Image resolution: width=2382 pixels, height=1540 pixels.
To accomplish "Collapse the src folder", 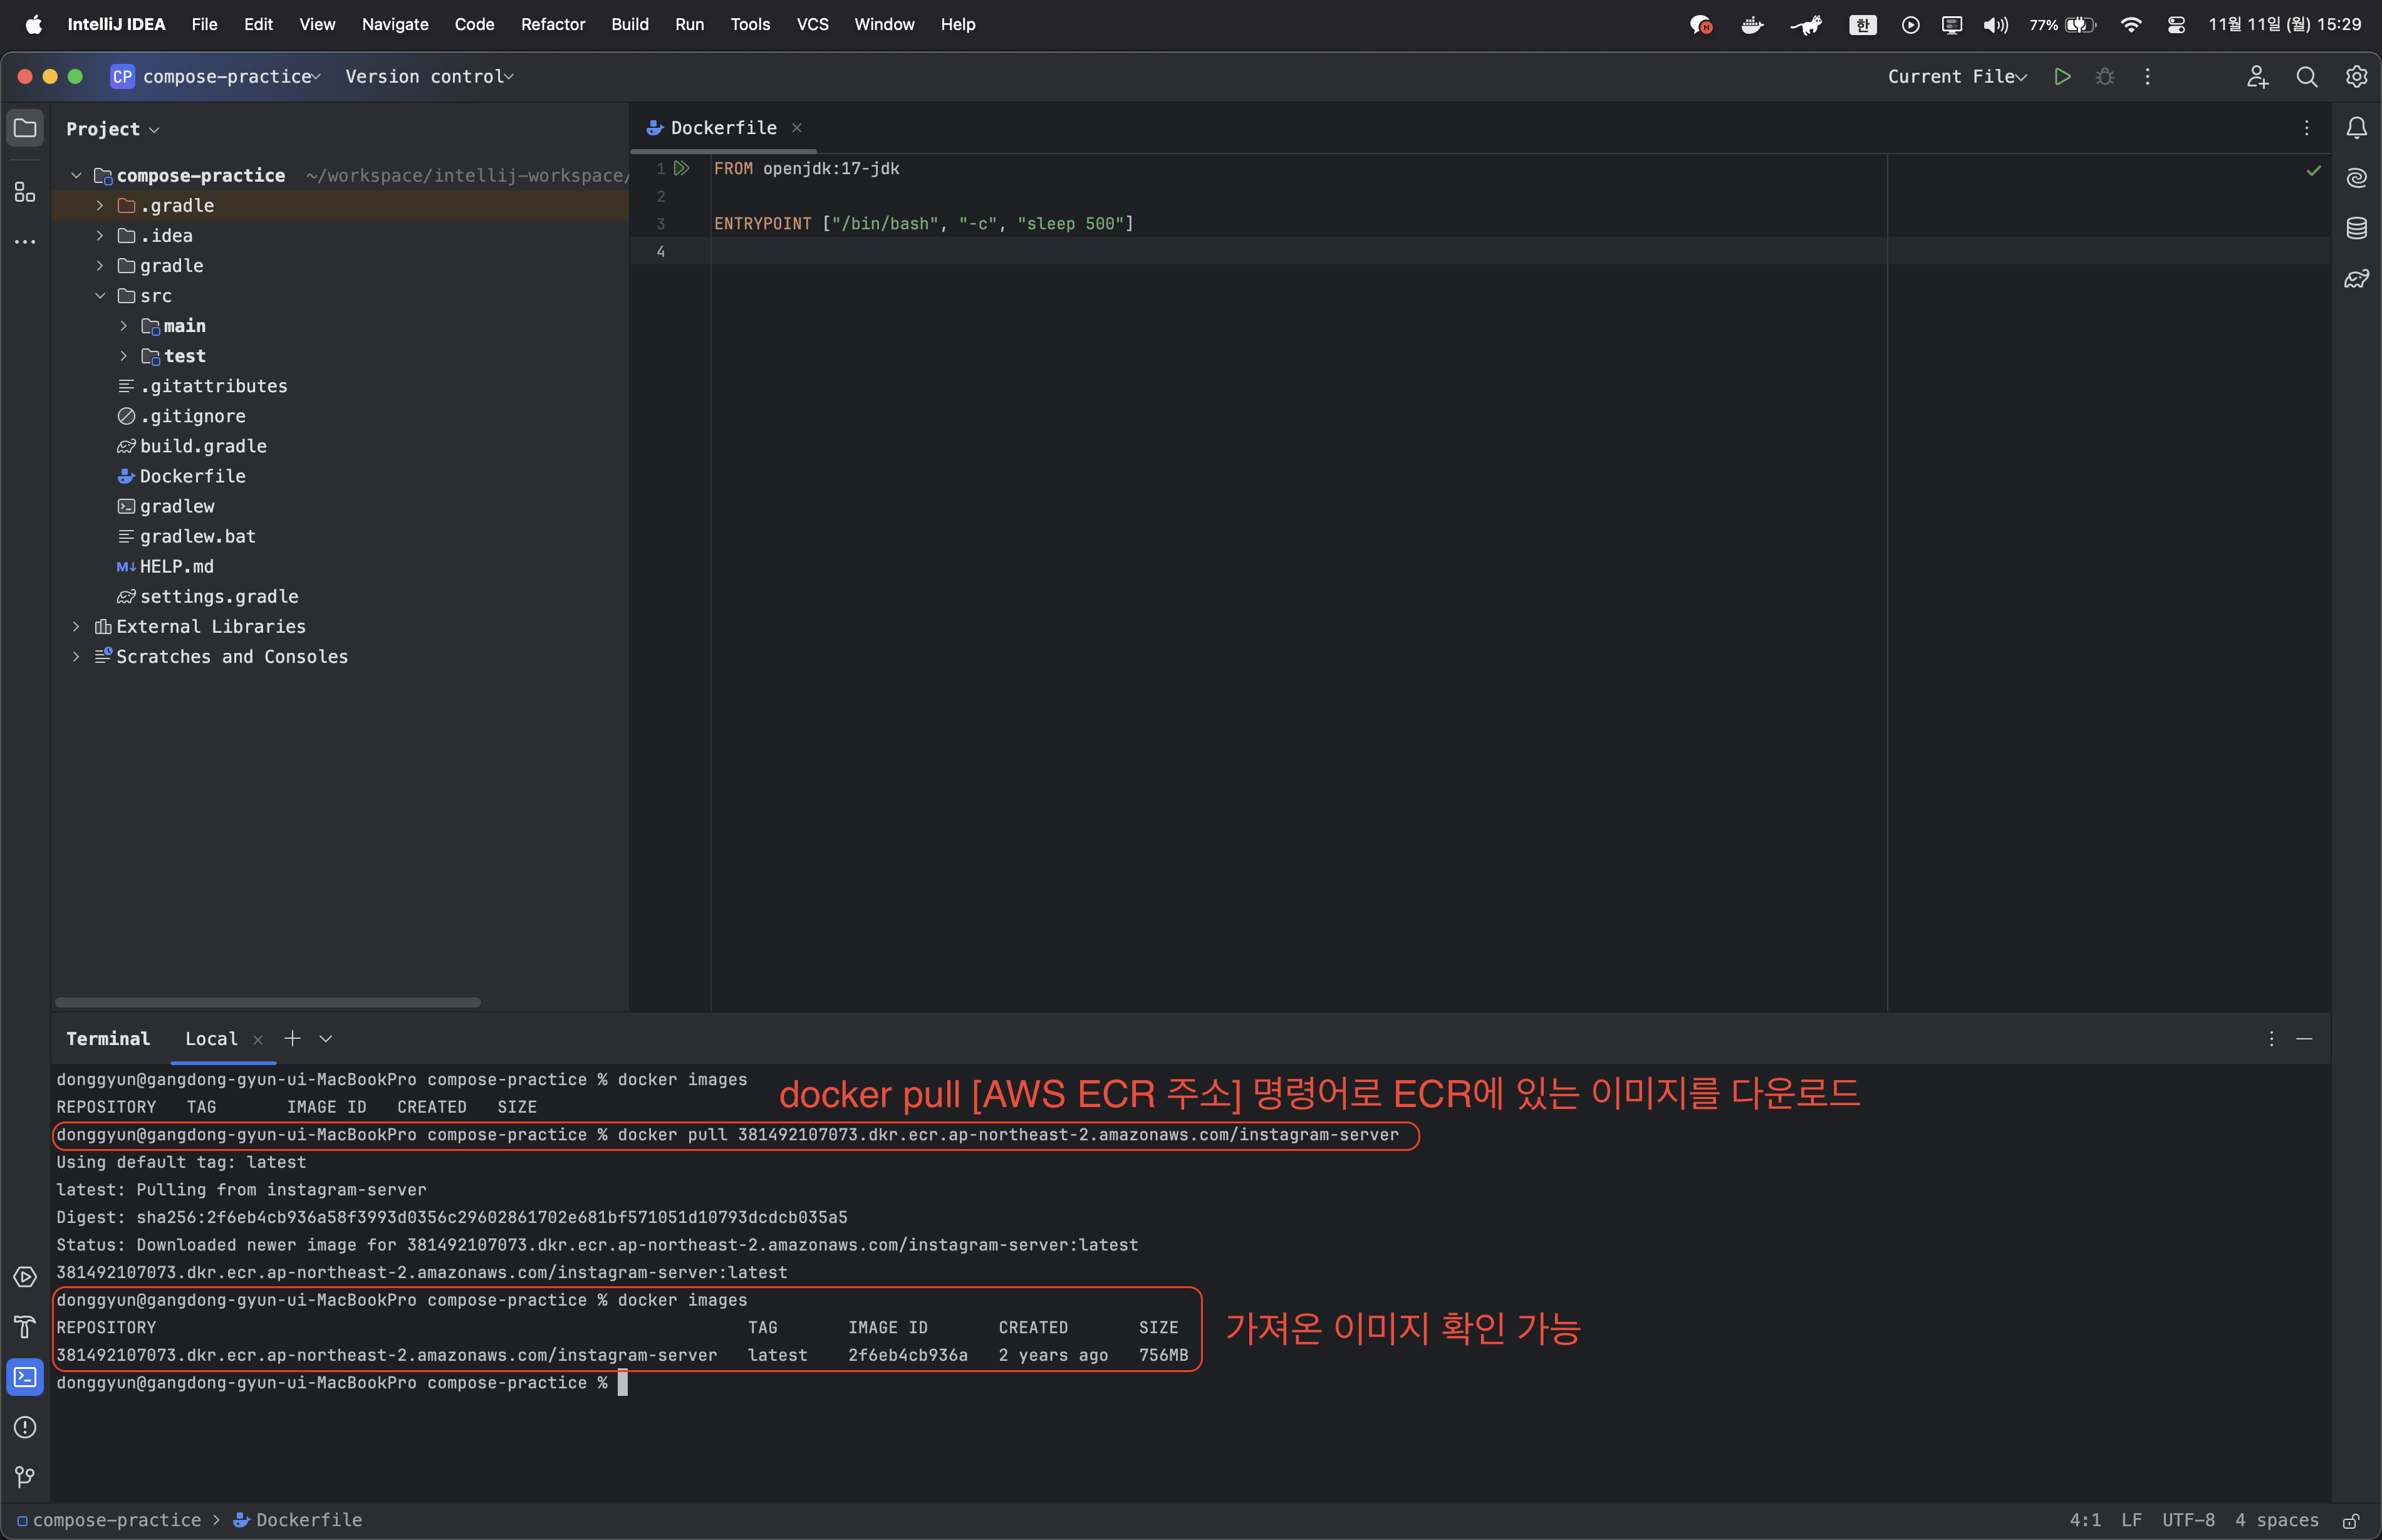I will 100,296.
